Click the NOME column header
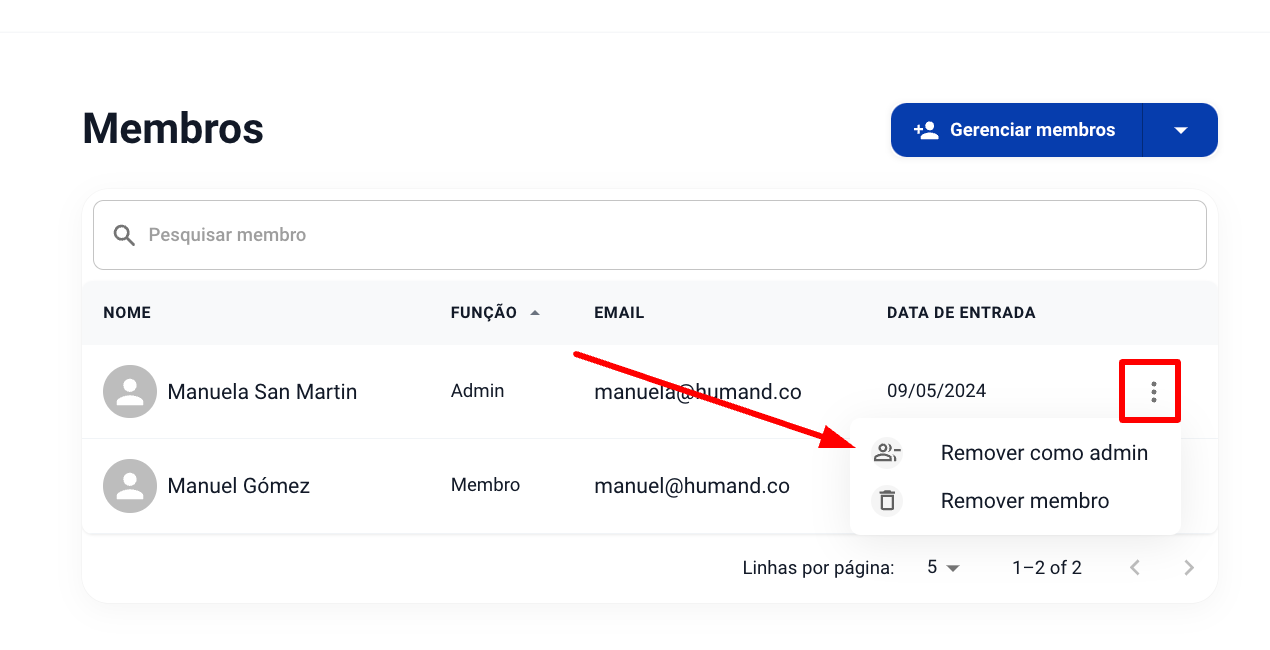 127,313
